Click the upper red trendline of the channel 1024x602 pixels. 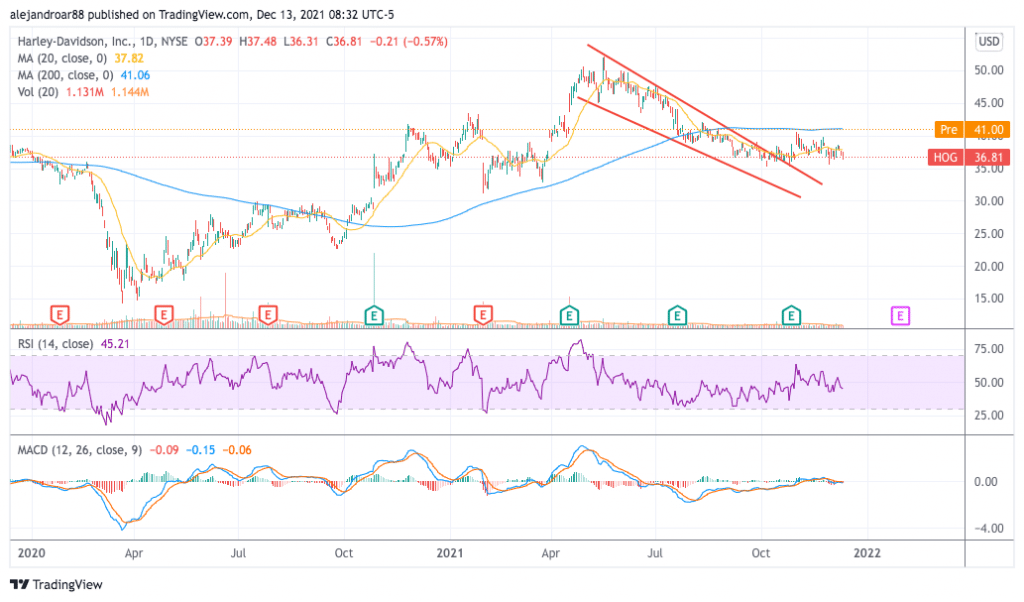(x=704, y=114)
